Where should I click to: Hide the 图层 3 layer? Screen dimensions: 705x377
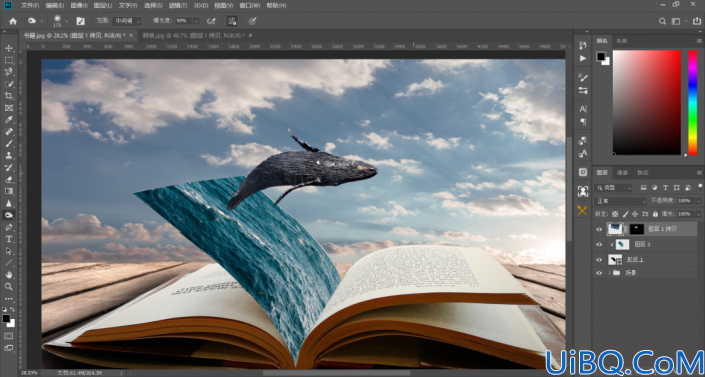(x=599, y=245)
